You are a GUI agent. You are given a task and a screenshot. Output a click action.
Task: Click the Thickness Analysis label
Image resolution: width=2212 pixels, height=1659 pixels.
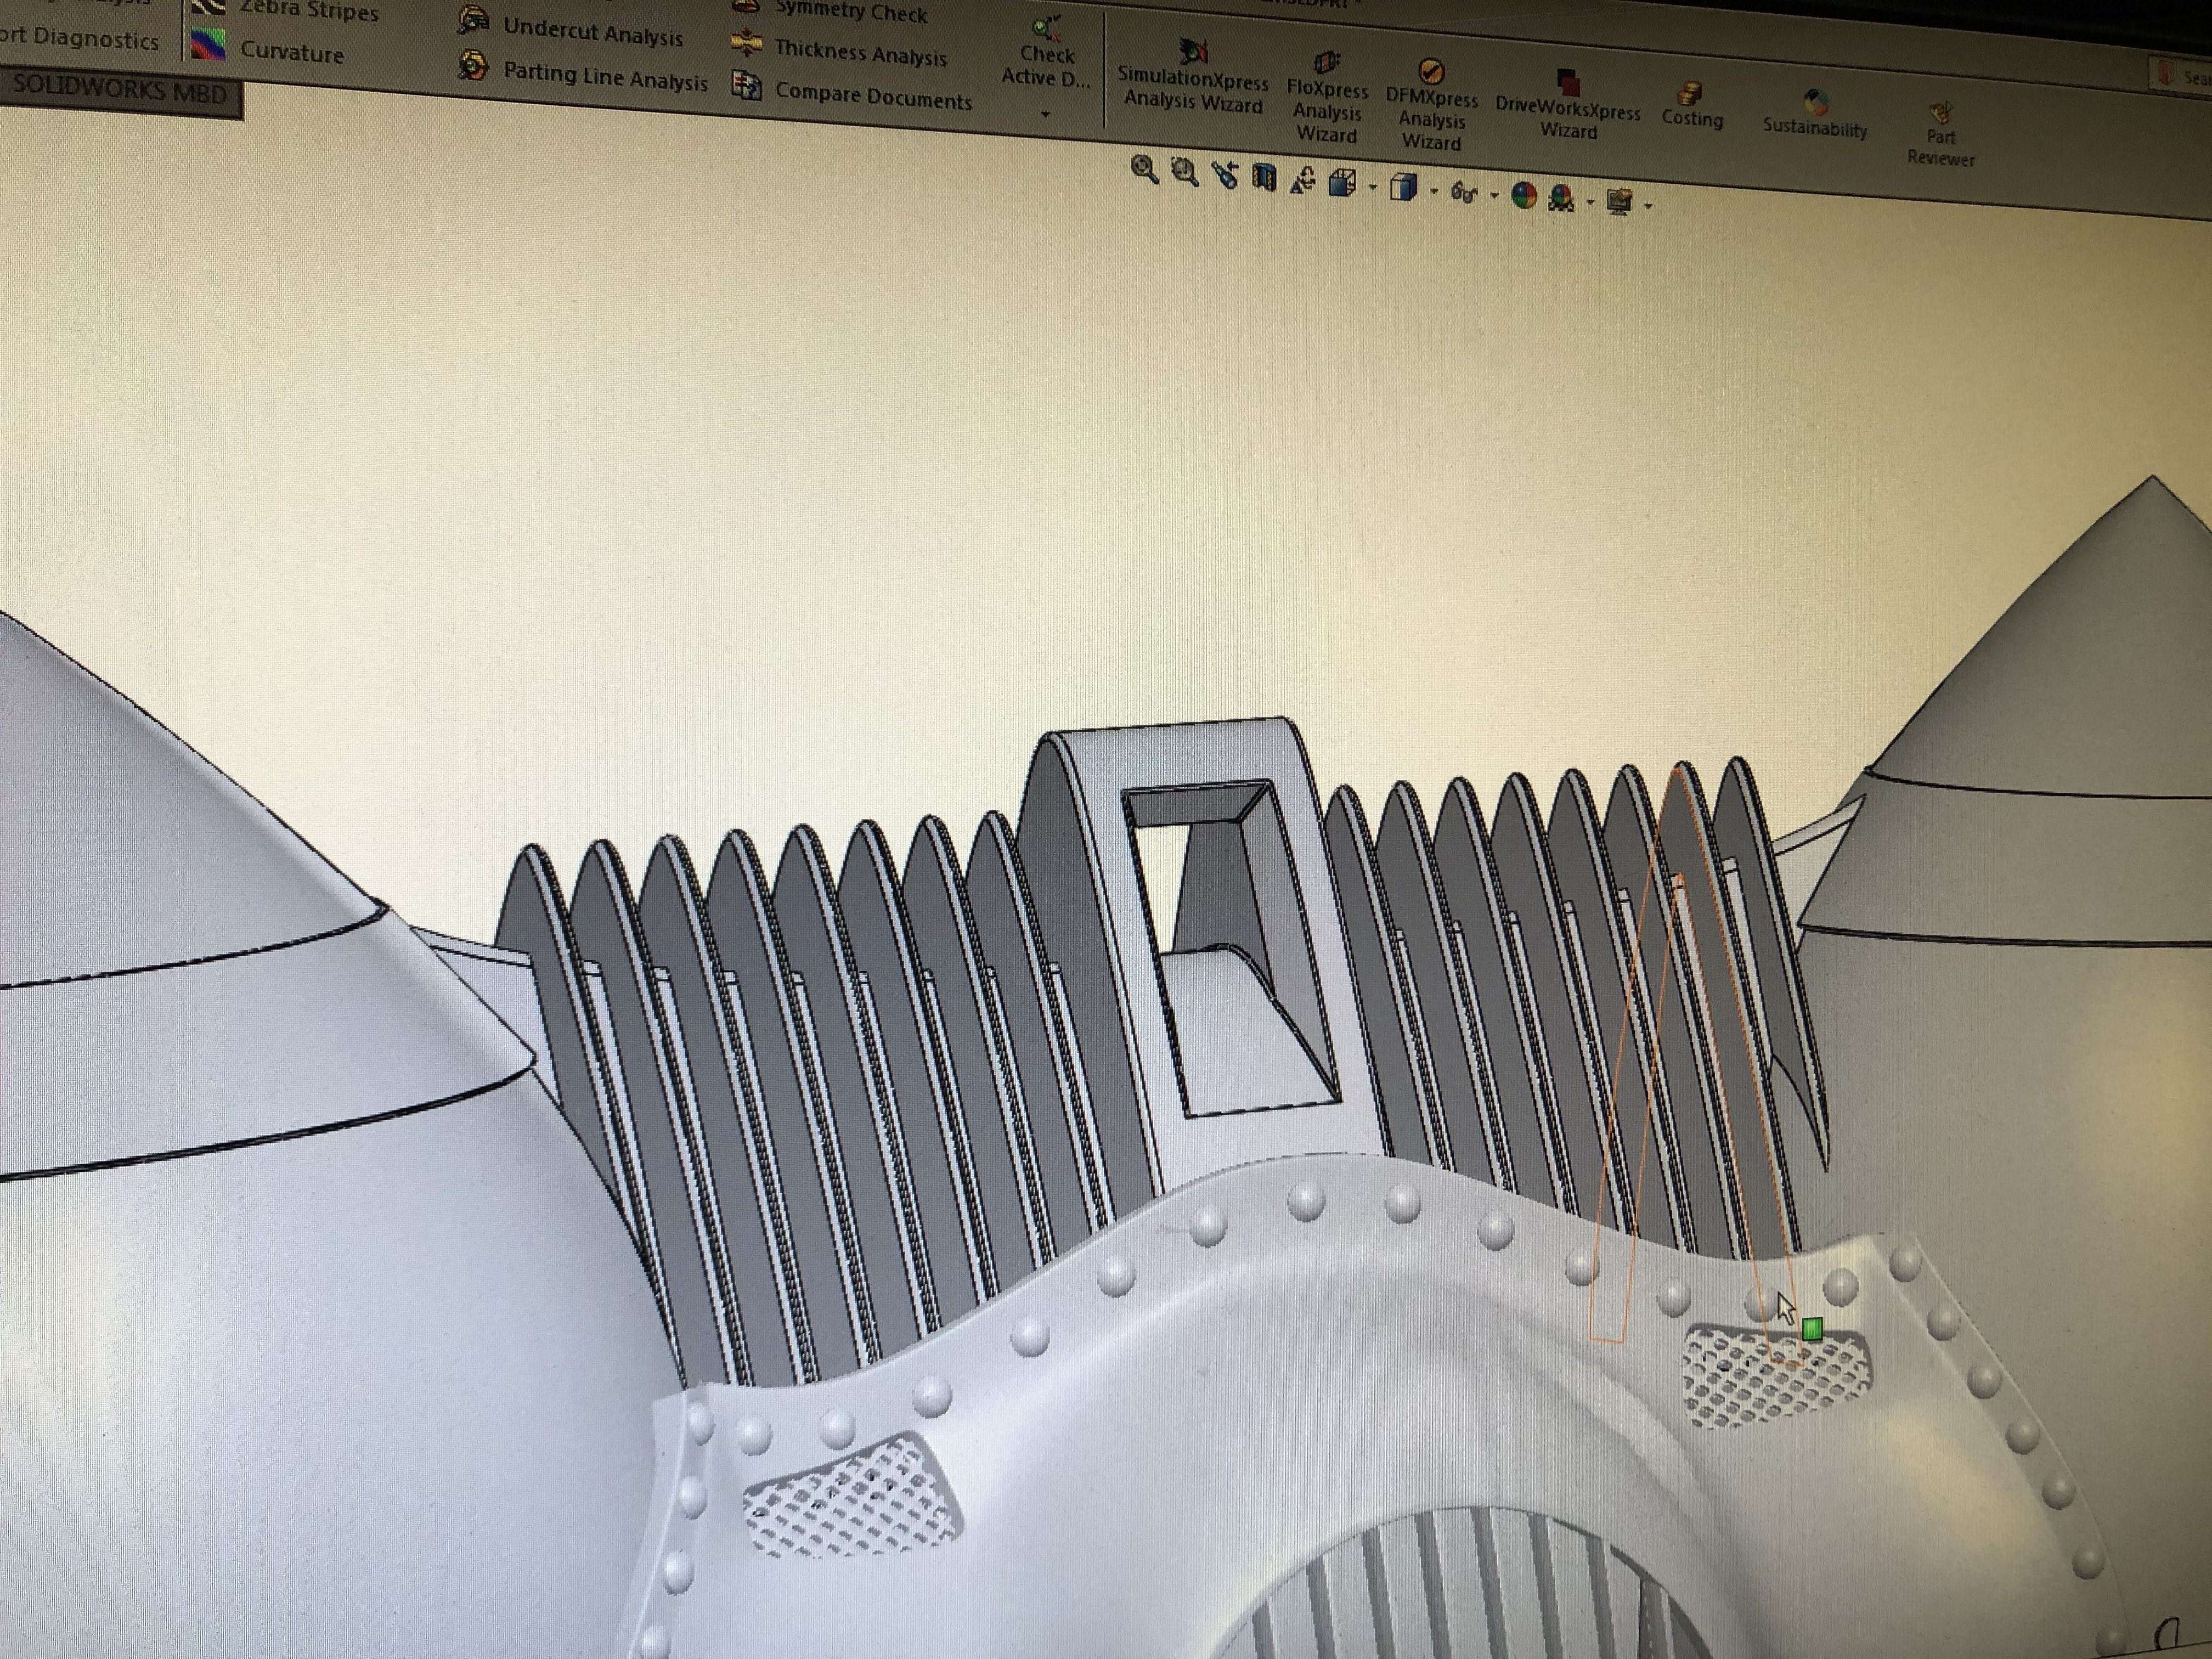[860, 52]
